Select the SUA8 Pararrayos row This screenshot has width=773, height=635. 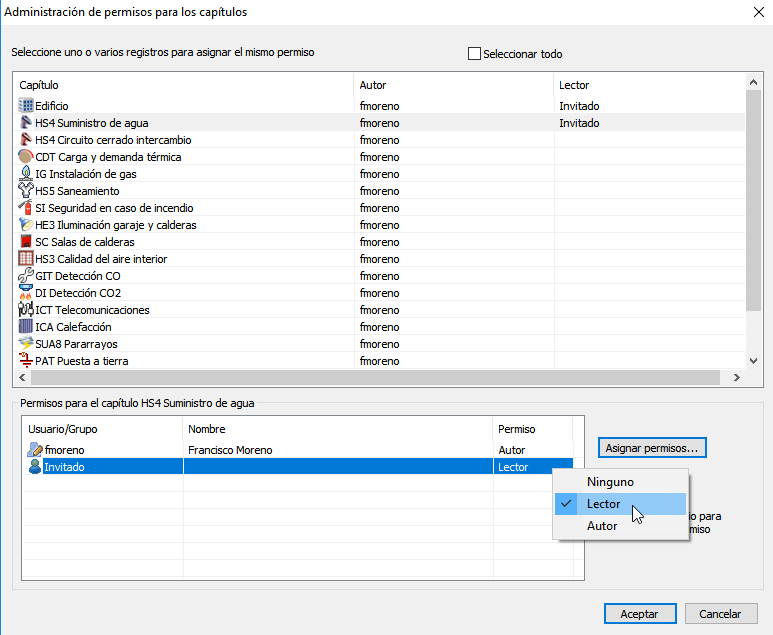(x=380, y=344)
